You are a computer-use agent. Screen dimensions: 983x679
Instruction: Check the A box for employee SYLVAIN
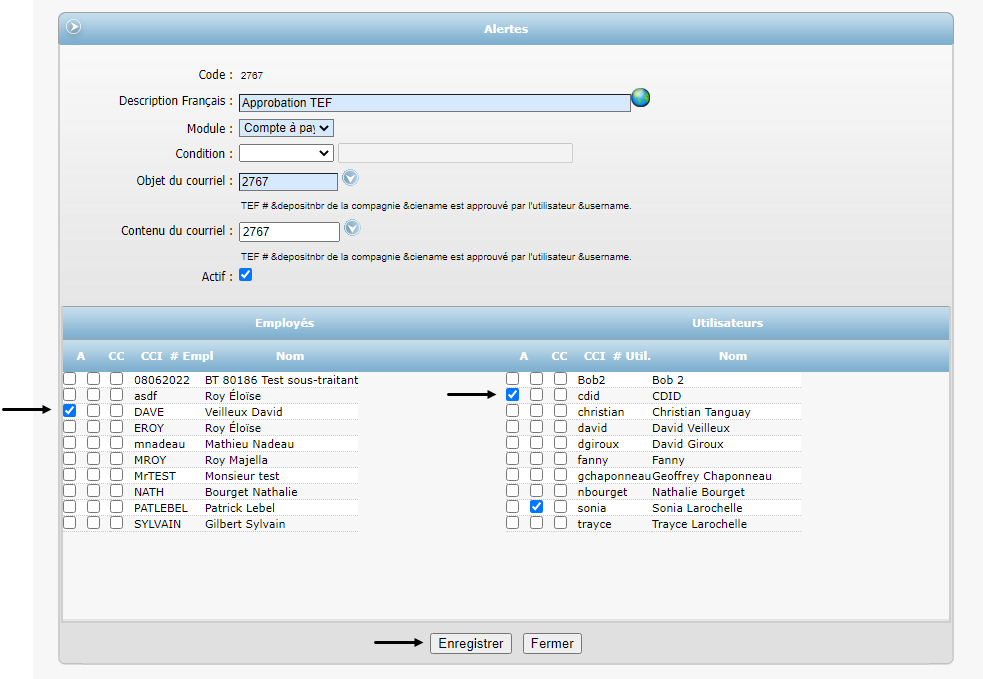click(x=70, y=523)
